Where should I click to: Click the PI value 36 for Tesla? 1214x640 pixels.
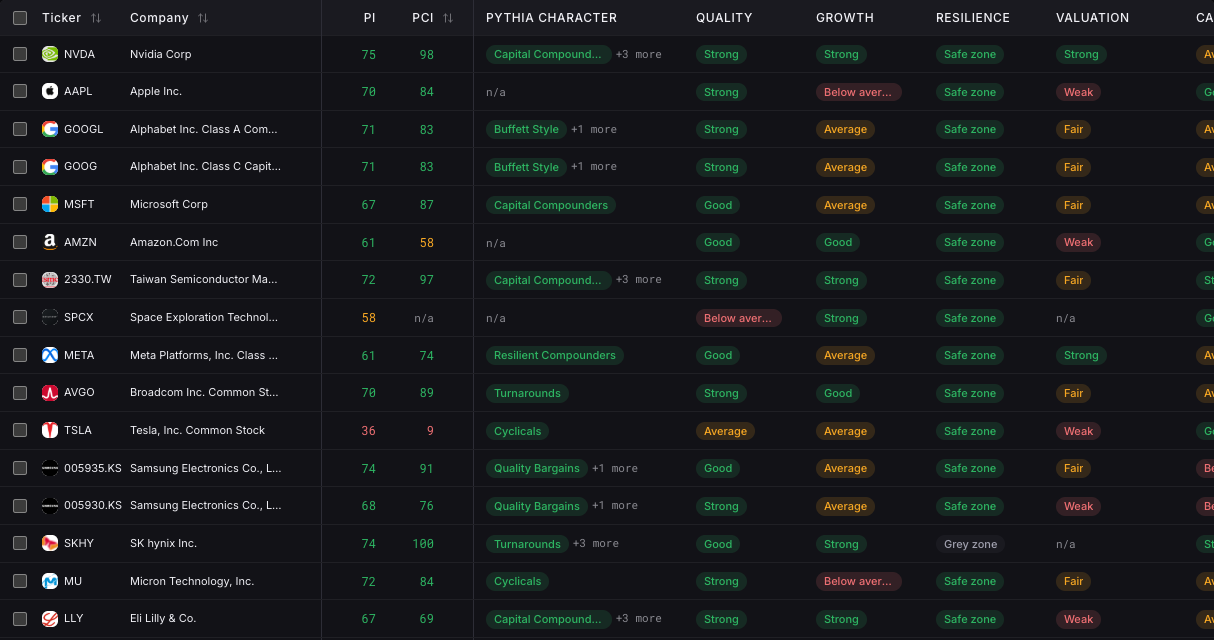(369, 430)
